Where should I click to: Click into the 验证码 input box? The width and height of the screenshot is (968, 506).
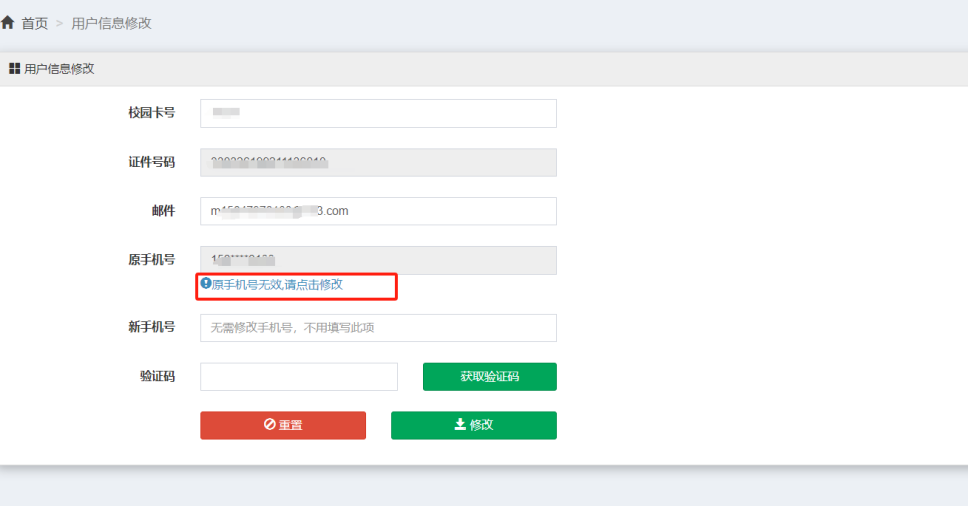(x=298, y=377)
